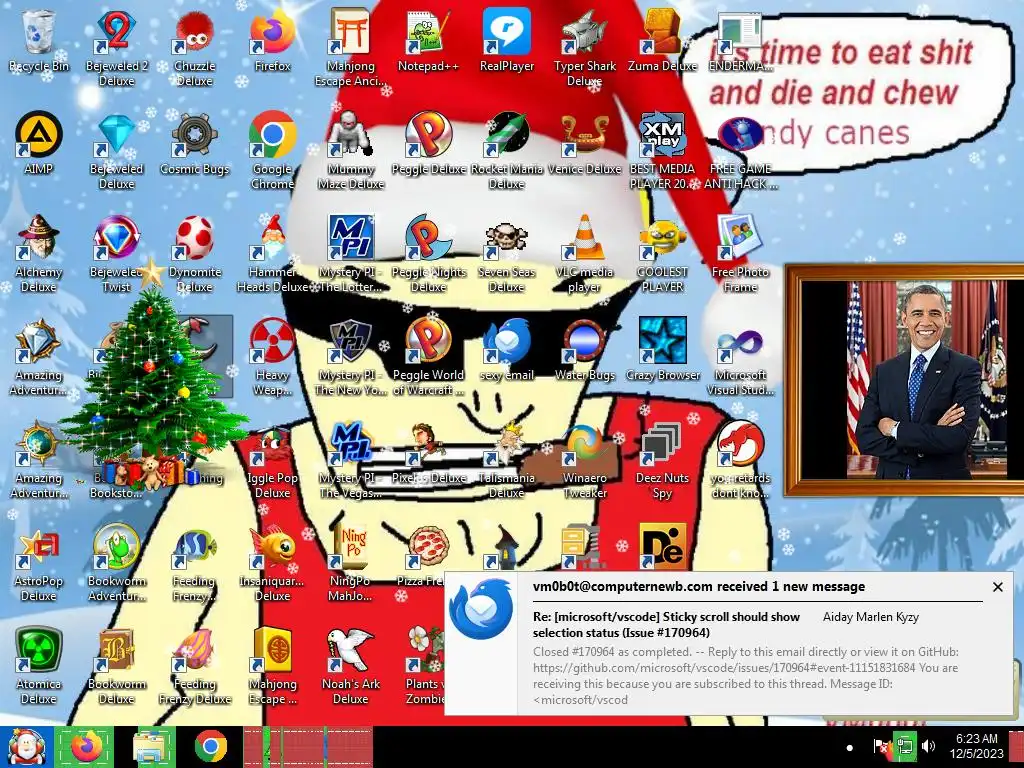Viewport: 1024px width, 768px height.
Task: Open Venice Deluxe shortcut
Action: point(584,144)
